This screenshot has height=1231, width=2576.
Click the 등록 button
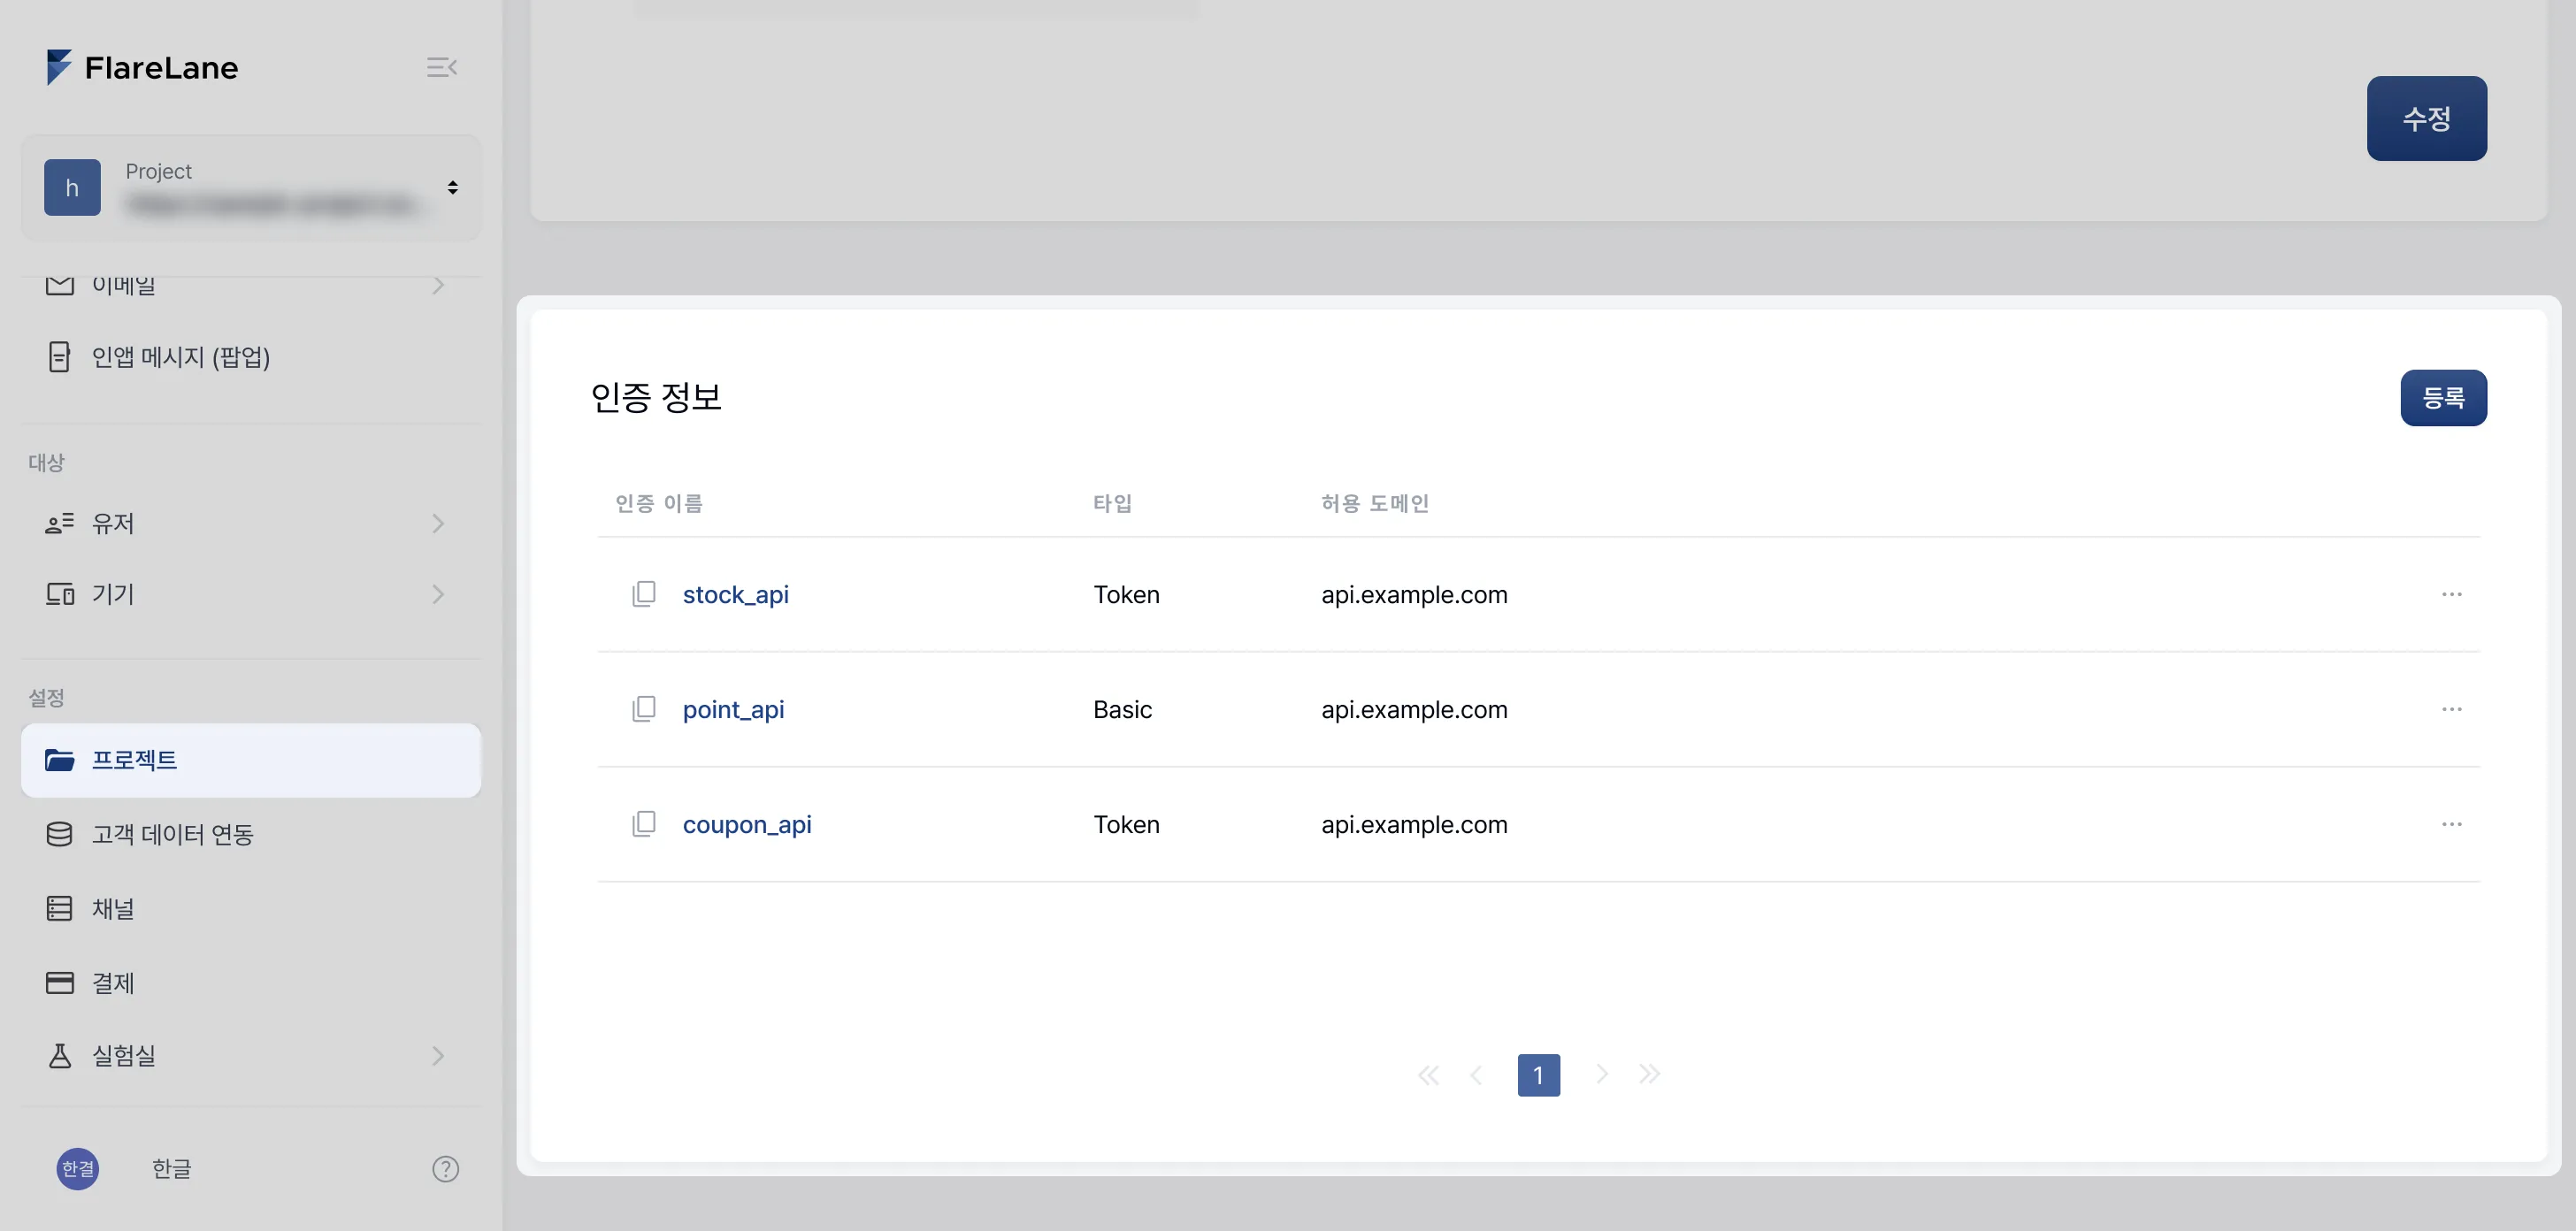pyautogui.click(x=2443, y=397)
